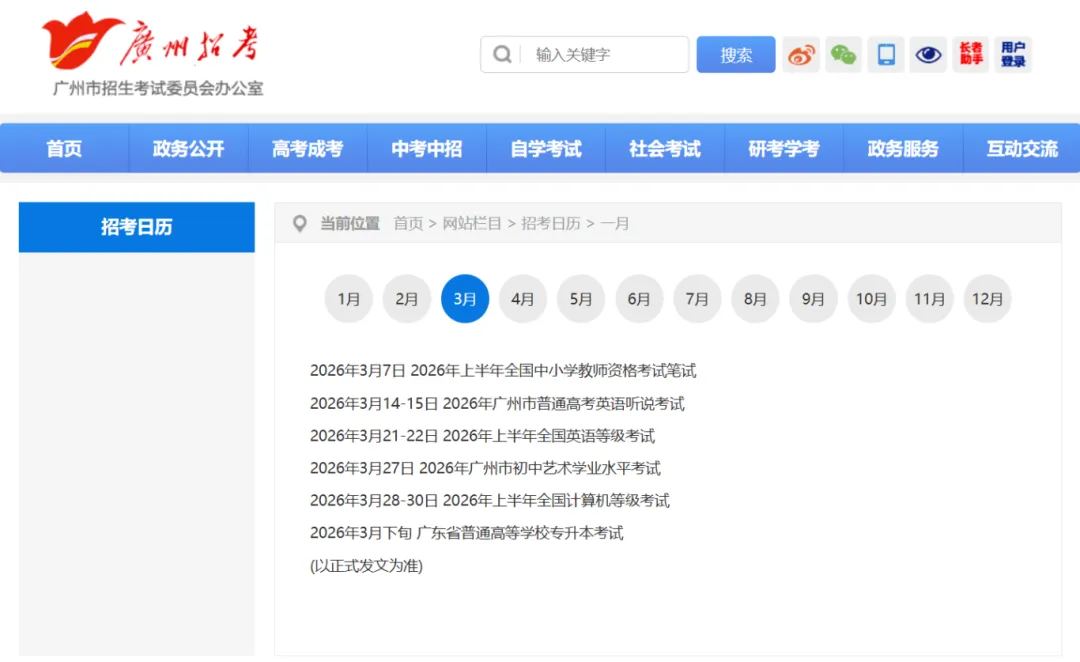Switch to the 12月 month tab
The height and width of the screenshot is (662, 1080).
(987, 298)
